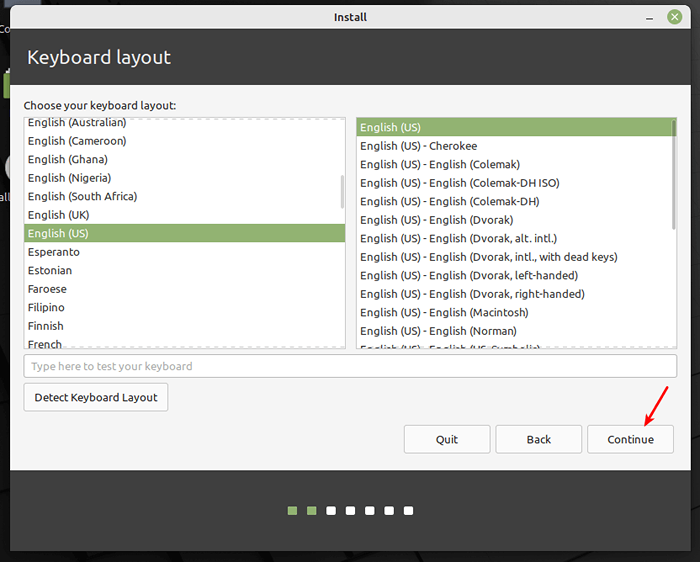Pick Filipino from the layout list
Viewport: 700px width, 562px height.
tap(184, 308)
